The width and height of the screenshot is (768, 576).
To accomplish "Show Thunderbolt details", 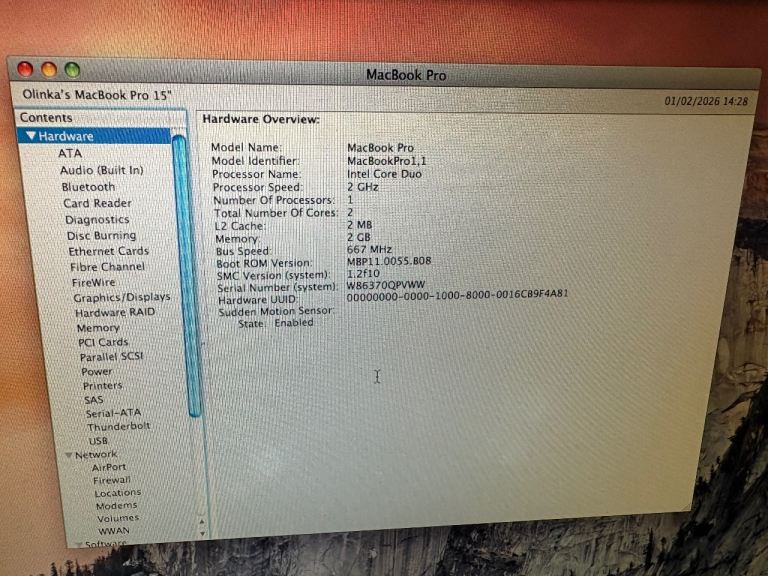I will 118,427.
